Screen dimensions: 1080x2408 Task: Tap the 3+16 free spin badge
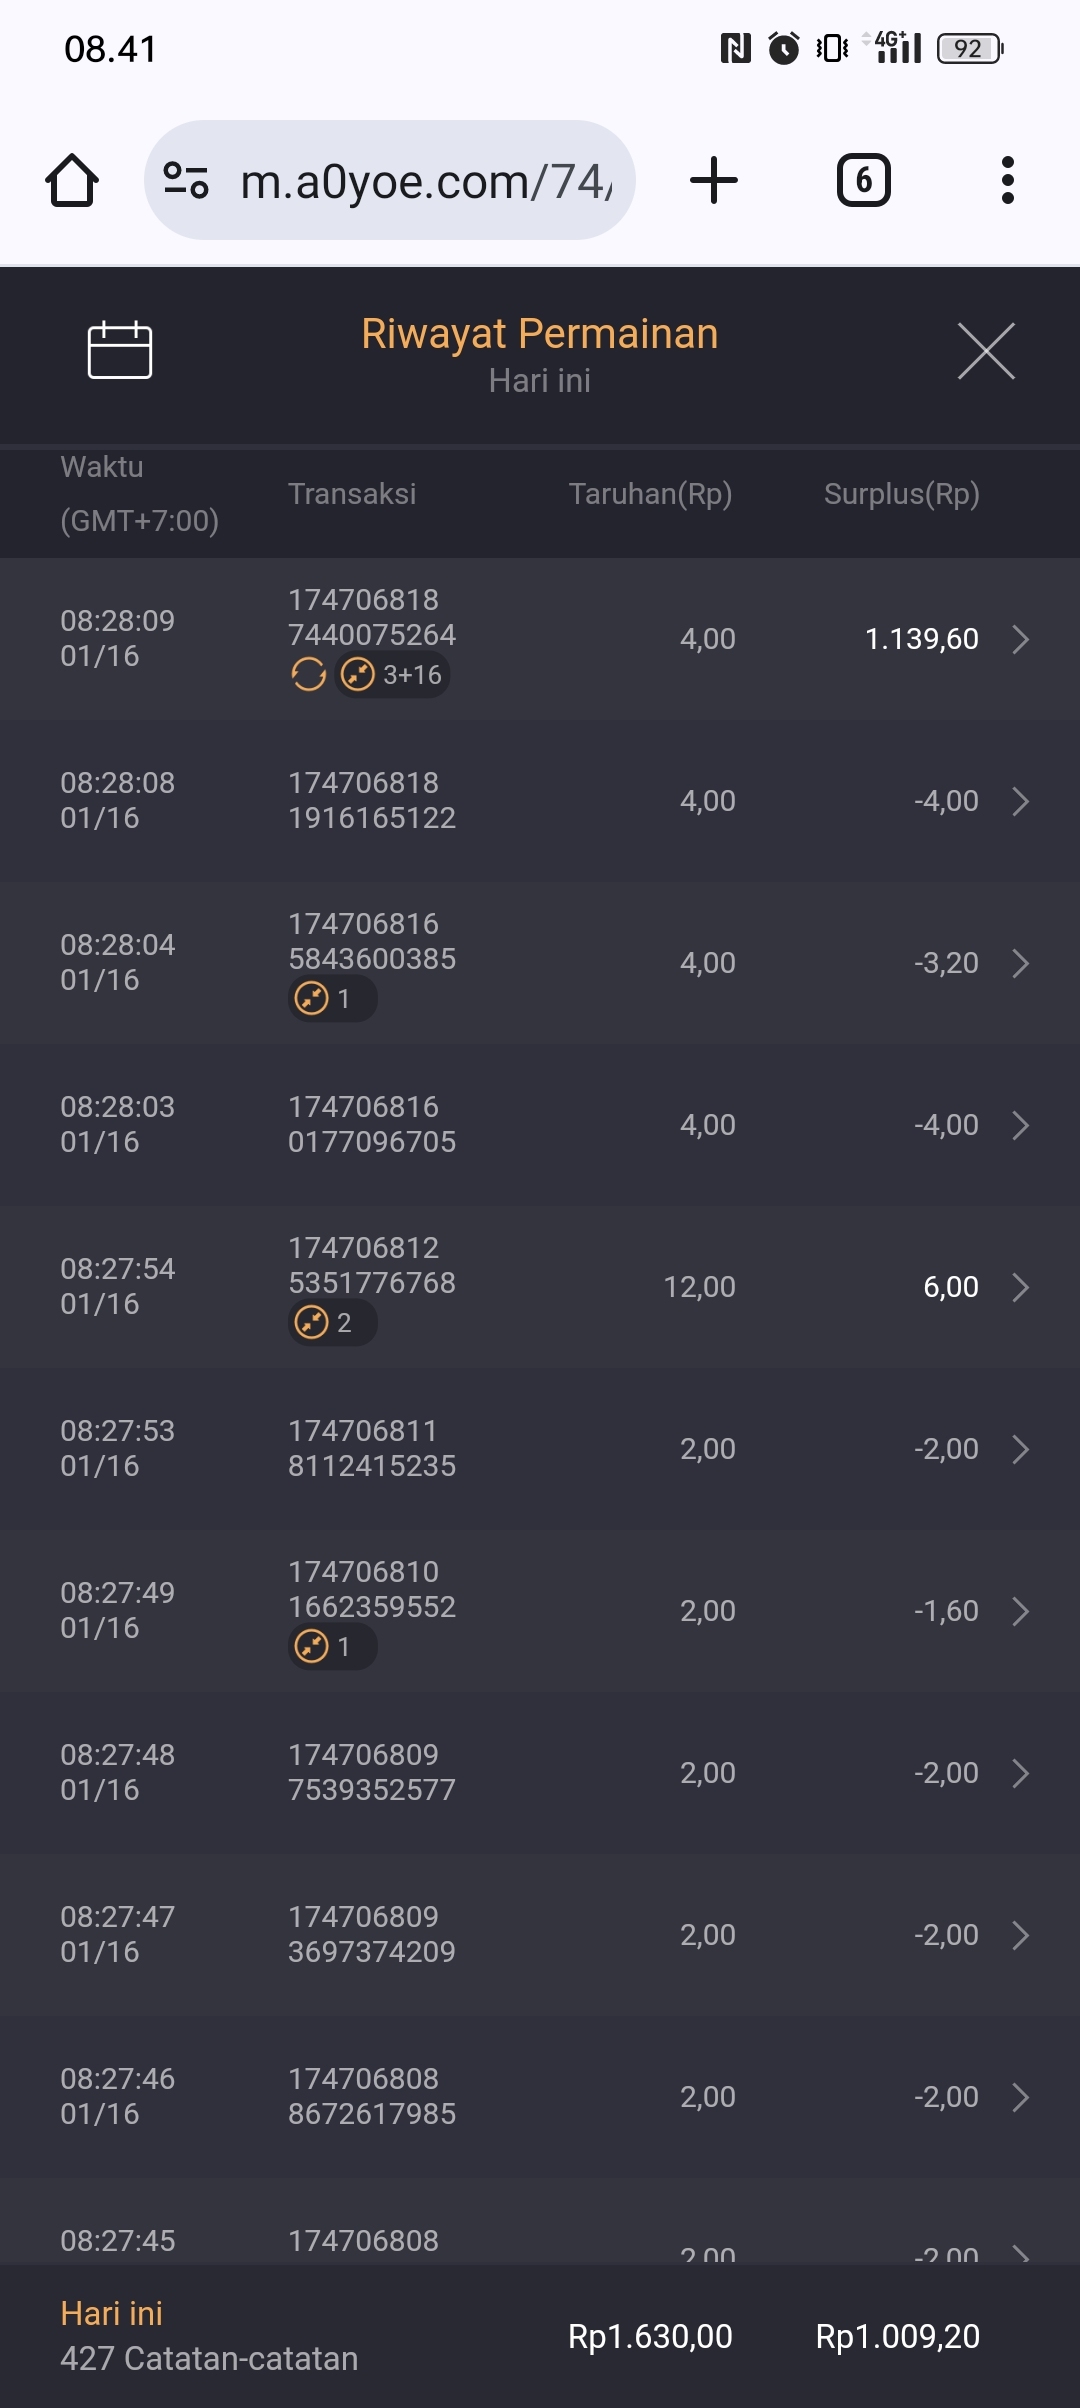coord(392,675)
